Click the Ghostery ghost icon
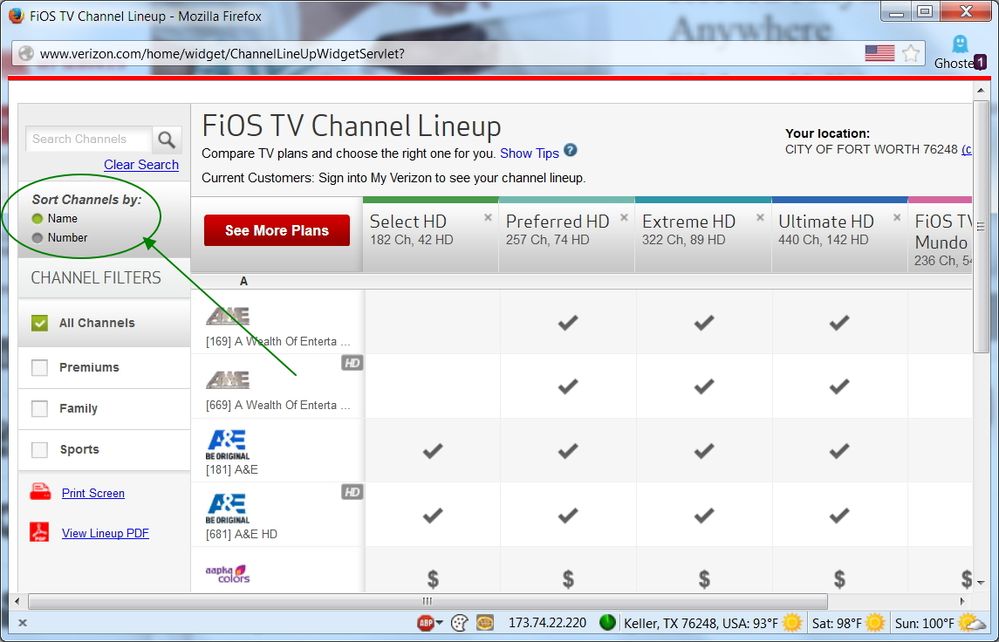The height and width of the screenshot is (642, 999). pos(959,45)
